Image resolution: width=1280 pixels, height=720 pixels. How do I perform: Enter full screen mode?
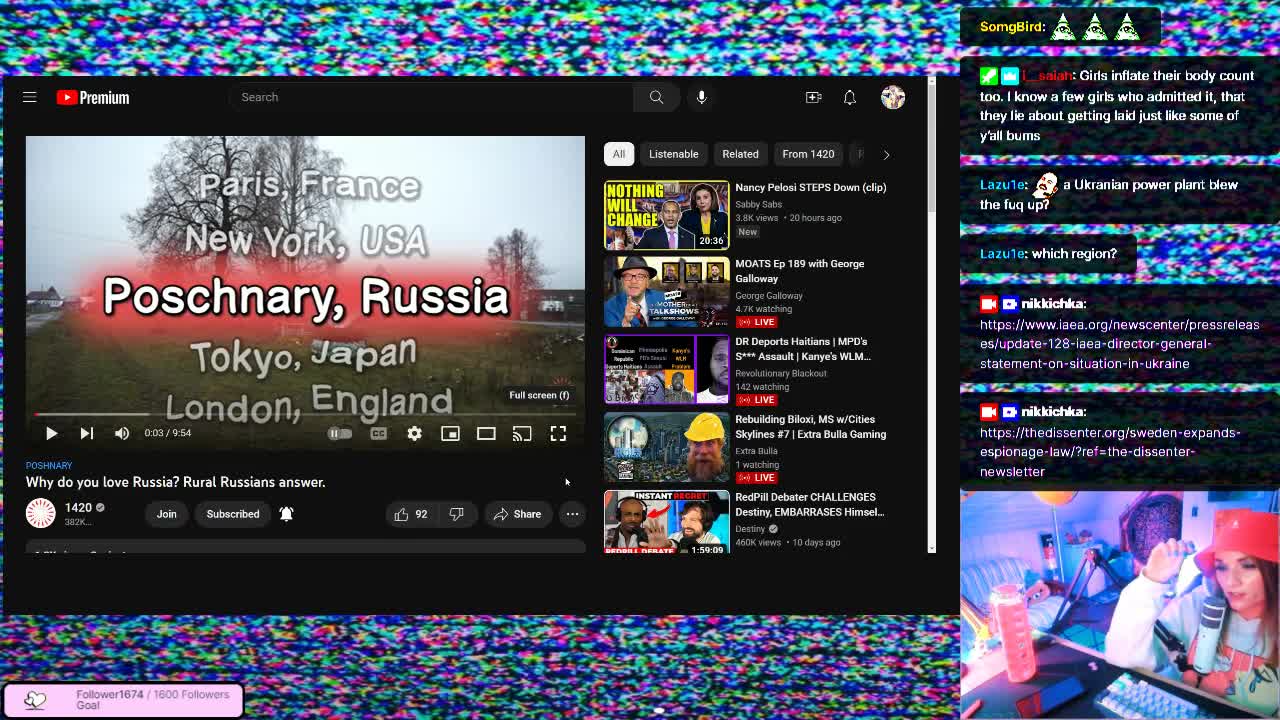click(x=558, y=433)
